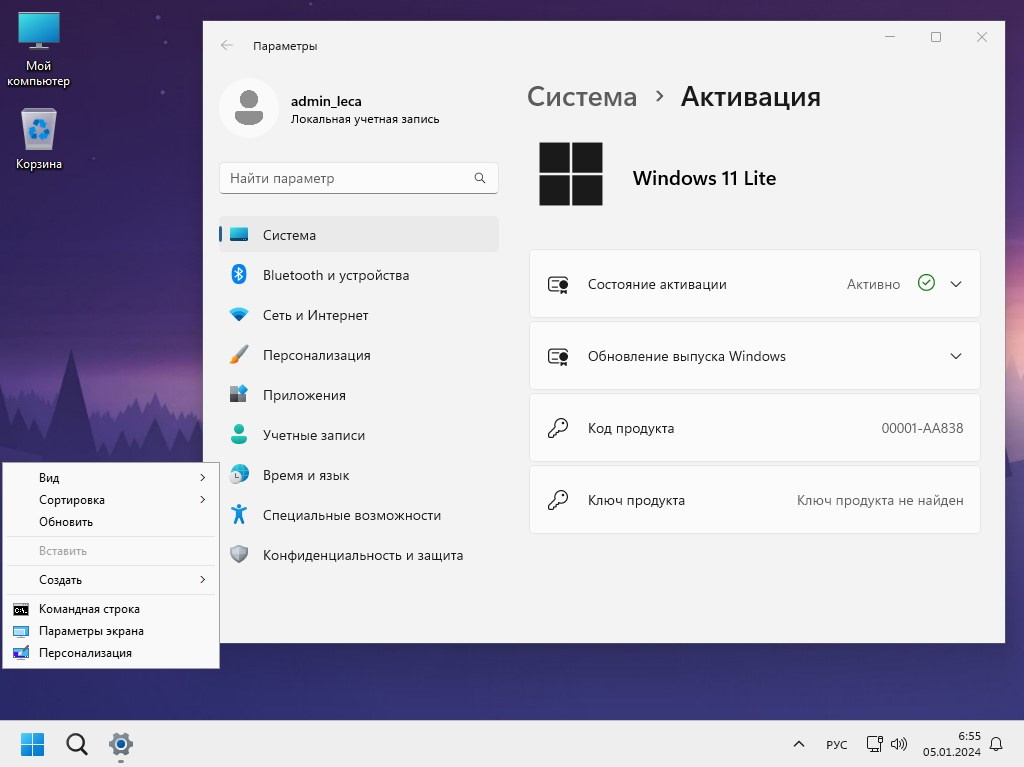The image size is (1024, 767).
Task: Select the Network and Internet wifi icon
Action: coord(239,315)
